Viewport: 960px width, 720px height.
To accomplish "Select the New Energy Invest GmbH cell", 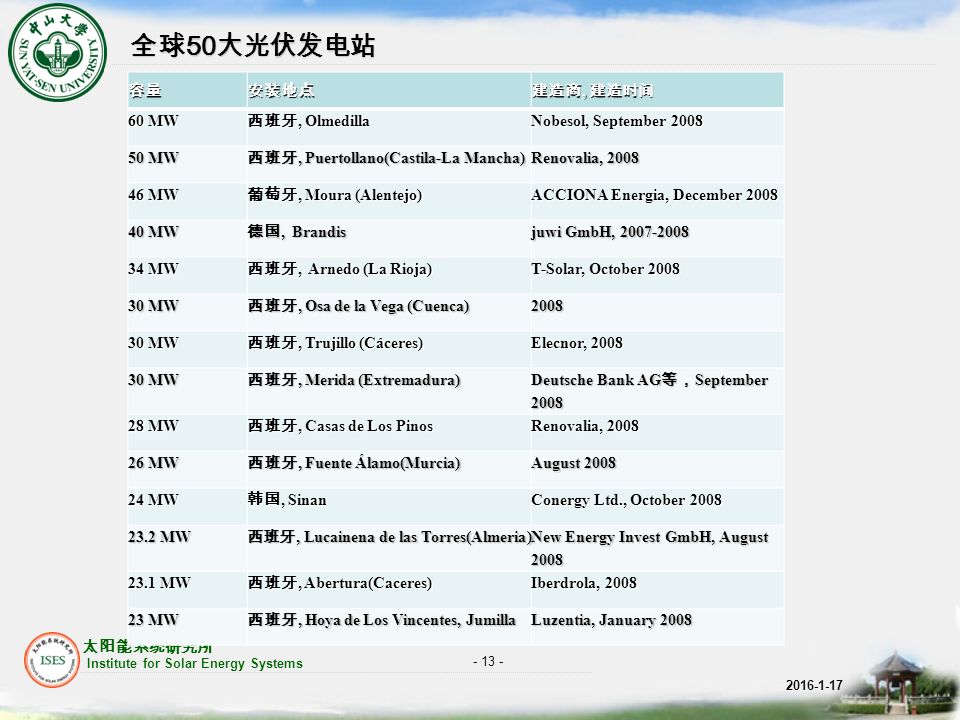I will click(657, 548).
